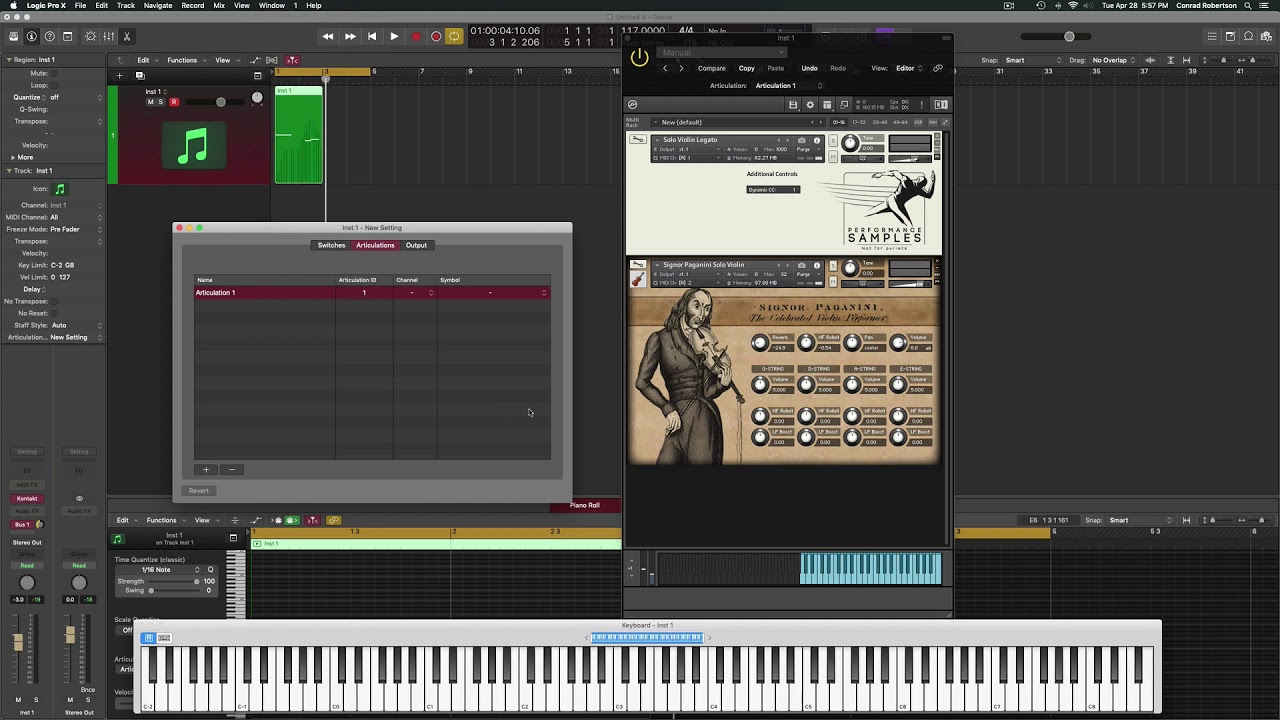This screenshot has height=720, width=1280.
Task: Open Smart Controls dial icon
Action: [90, 37]
